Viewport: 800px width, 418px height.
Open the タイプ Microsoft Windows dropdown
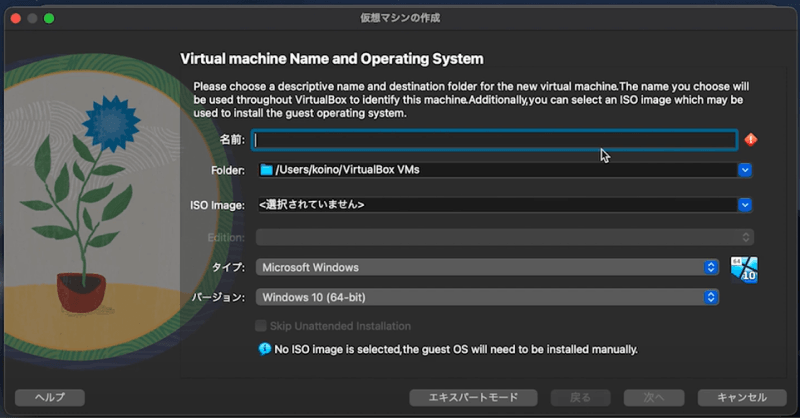click(x=487, y=267)
